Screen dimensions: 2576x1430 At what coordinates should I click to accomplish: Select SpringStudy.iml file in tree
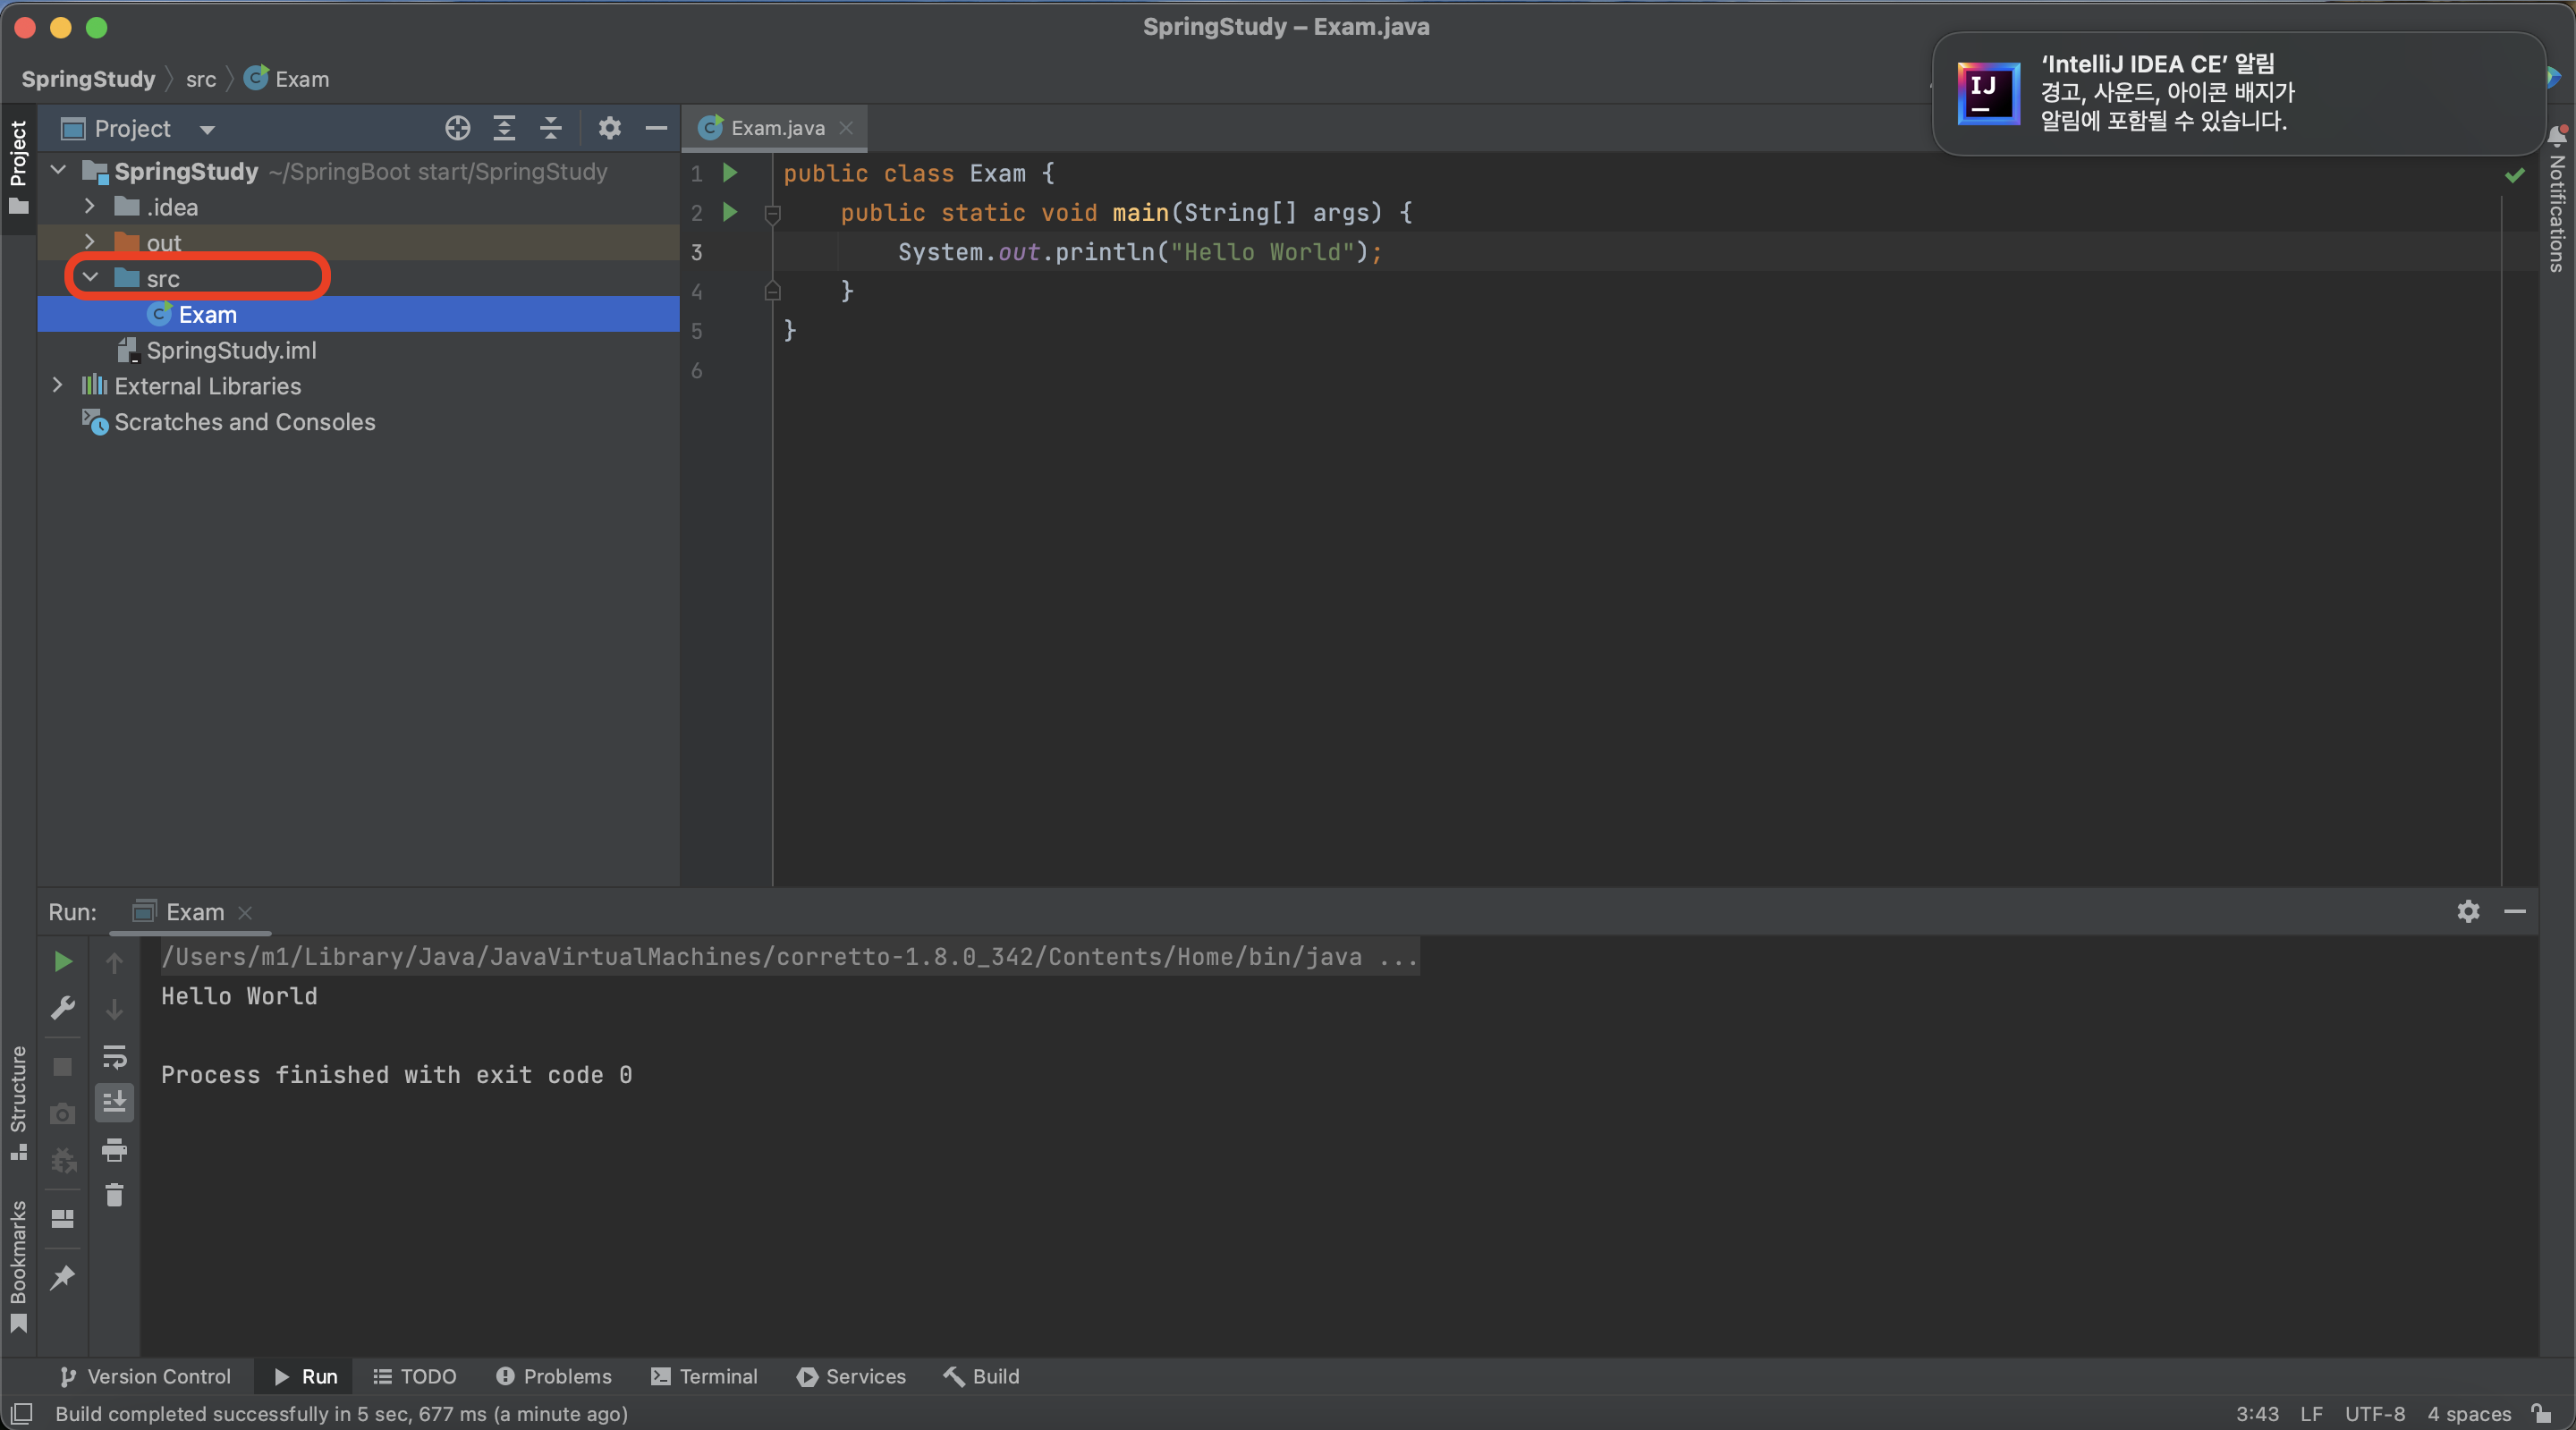click(x=231, y=350)
